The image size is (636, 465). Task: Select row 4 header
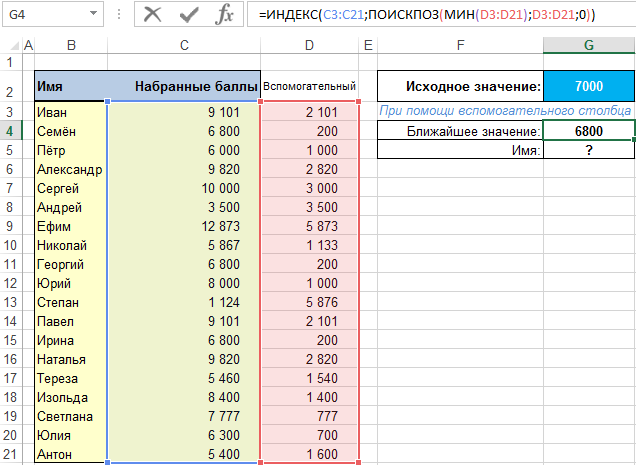[x=10, y=131]
